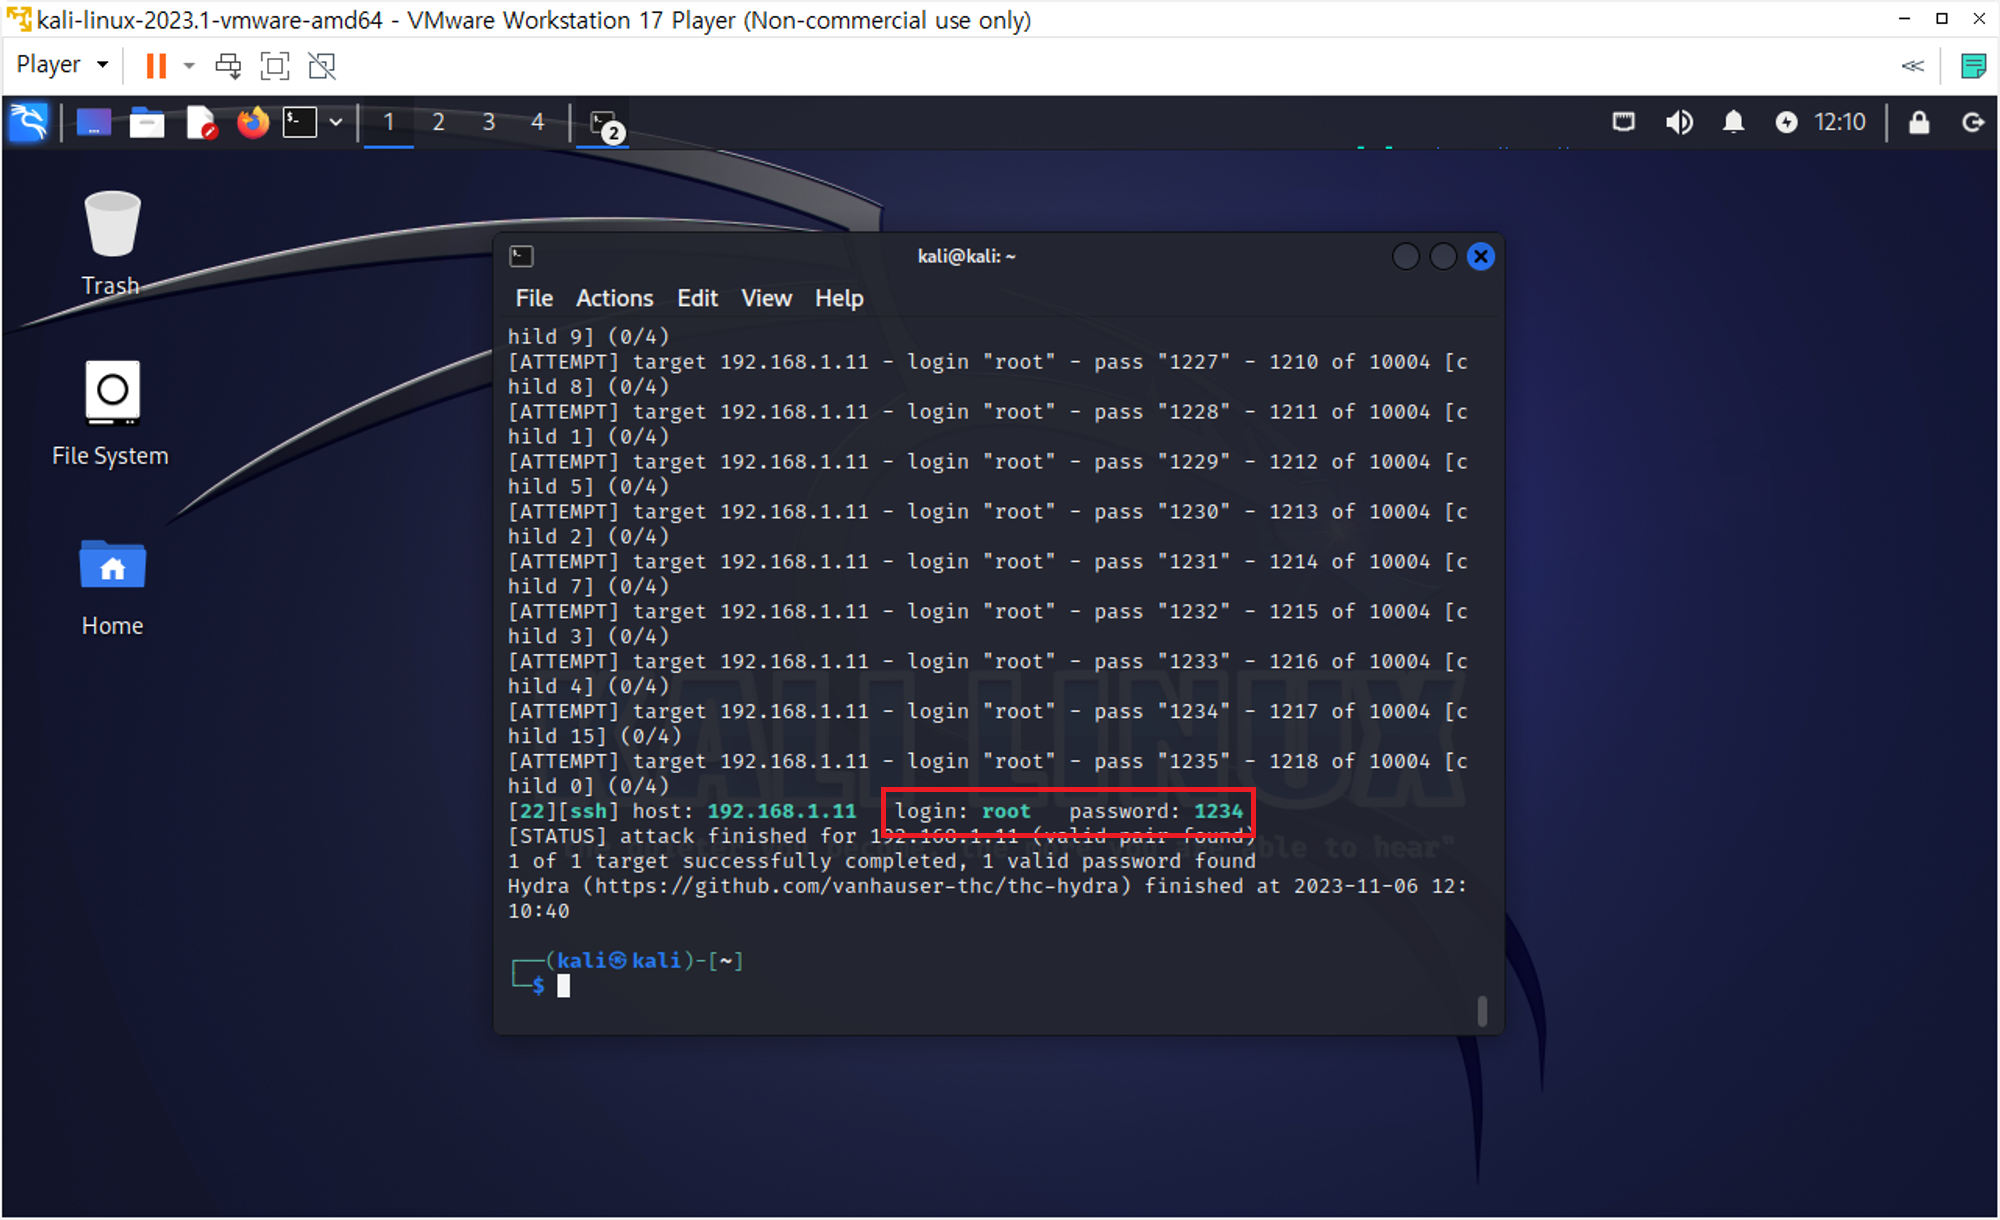Open the 12:10 panel clock

coord(1840,122)
